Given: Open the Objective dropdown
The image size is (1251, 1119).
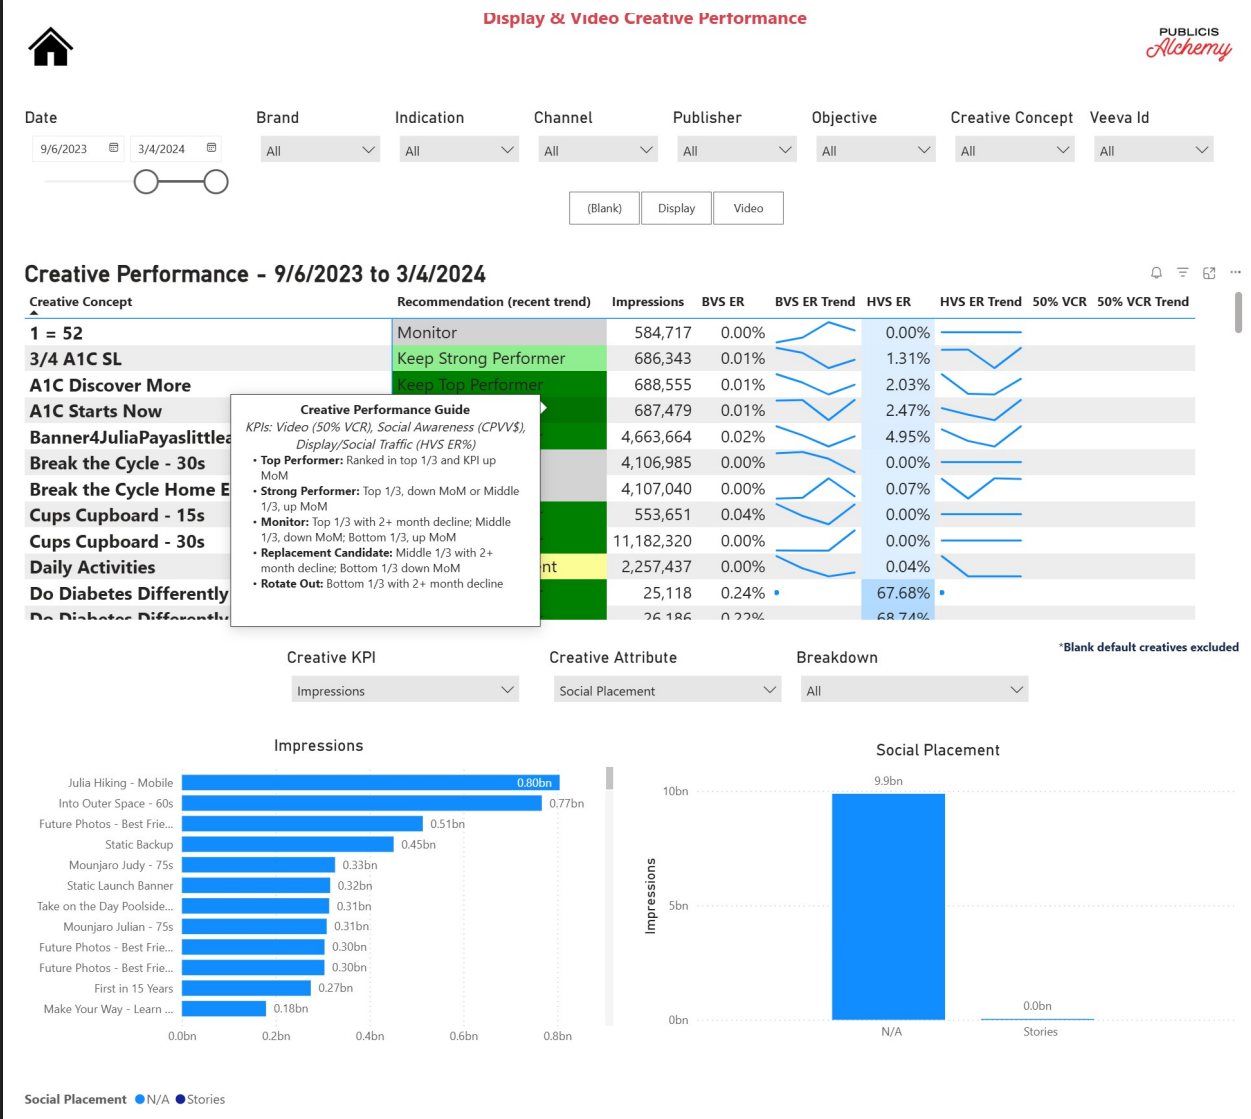Looking at the screenshot, I should (x=875, y=150).
